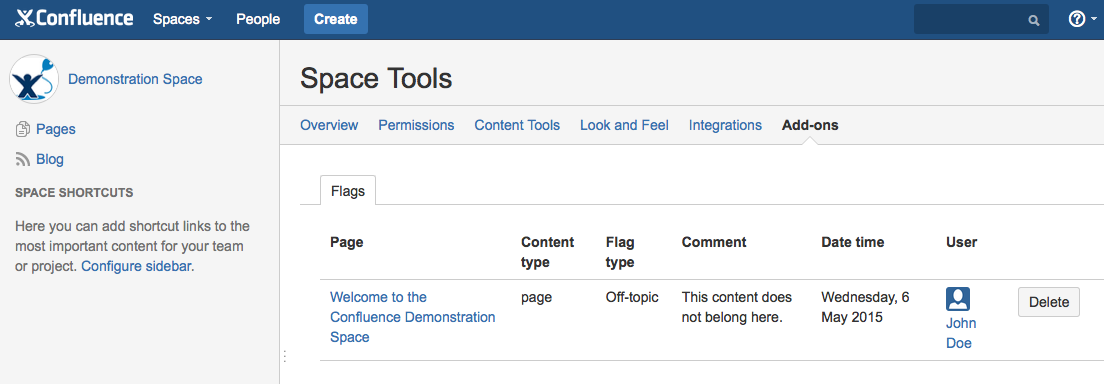Click the Create button
The height and width of the screenshot is (384, 1104).
click(x=336, y=19)
